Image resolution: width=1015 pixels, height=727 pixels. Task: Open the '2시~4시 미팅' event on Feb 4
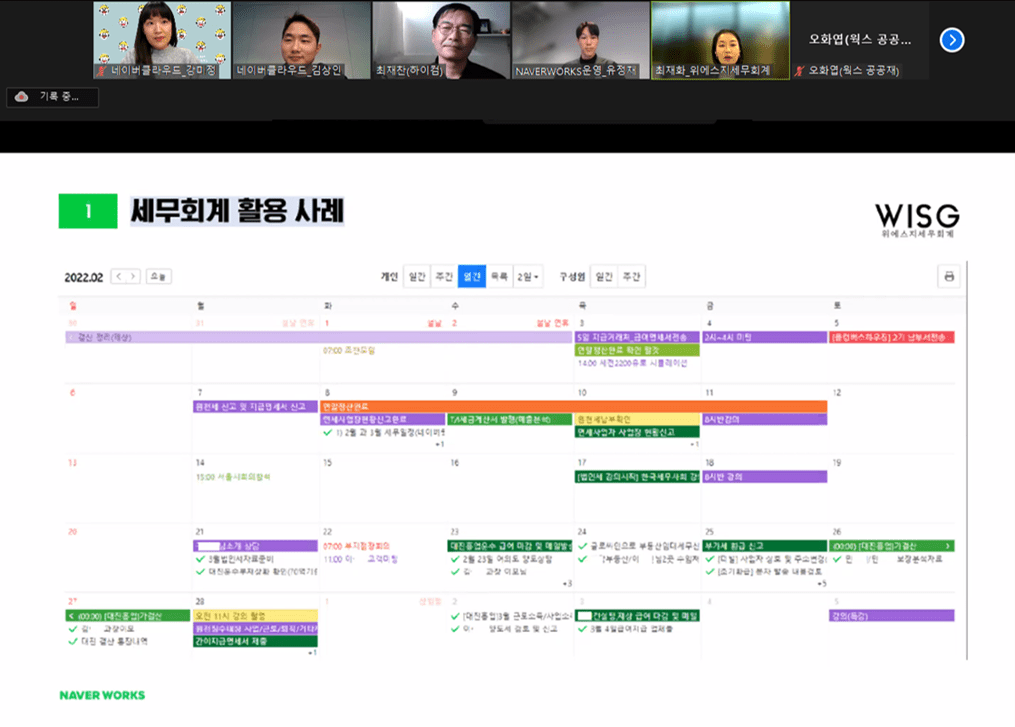[x=764, y=337]
